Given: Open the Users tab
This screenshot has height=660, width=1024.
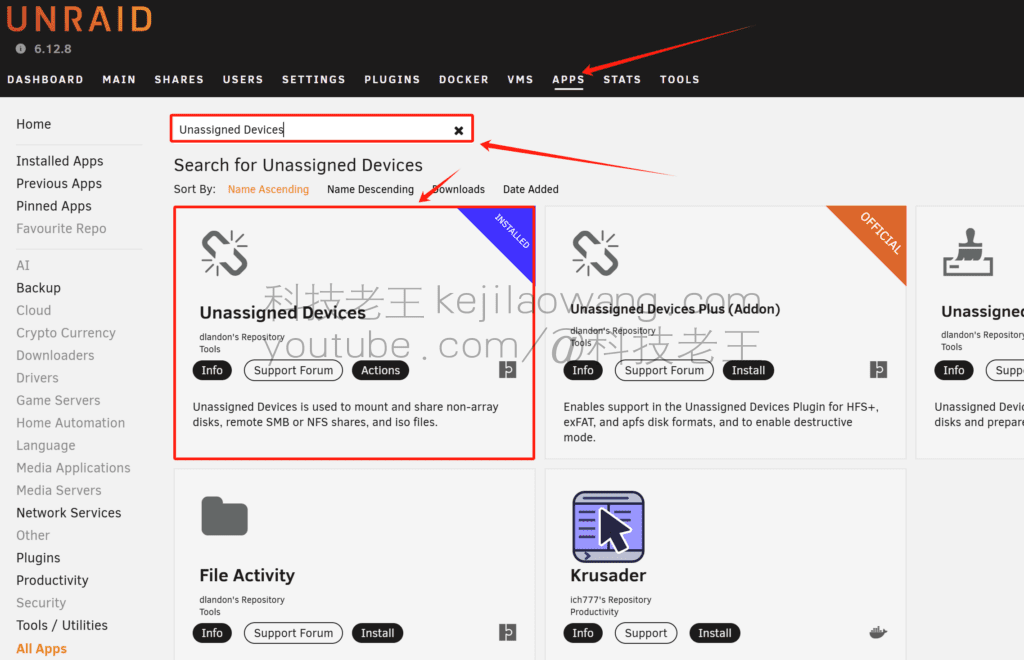Looking at the screenshot, I should (243, 80).
